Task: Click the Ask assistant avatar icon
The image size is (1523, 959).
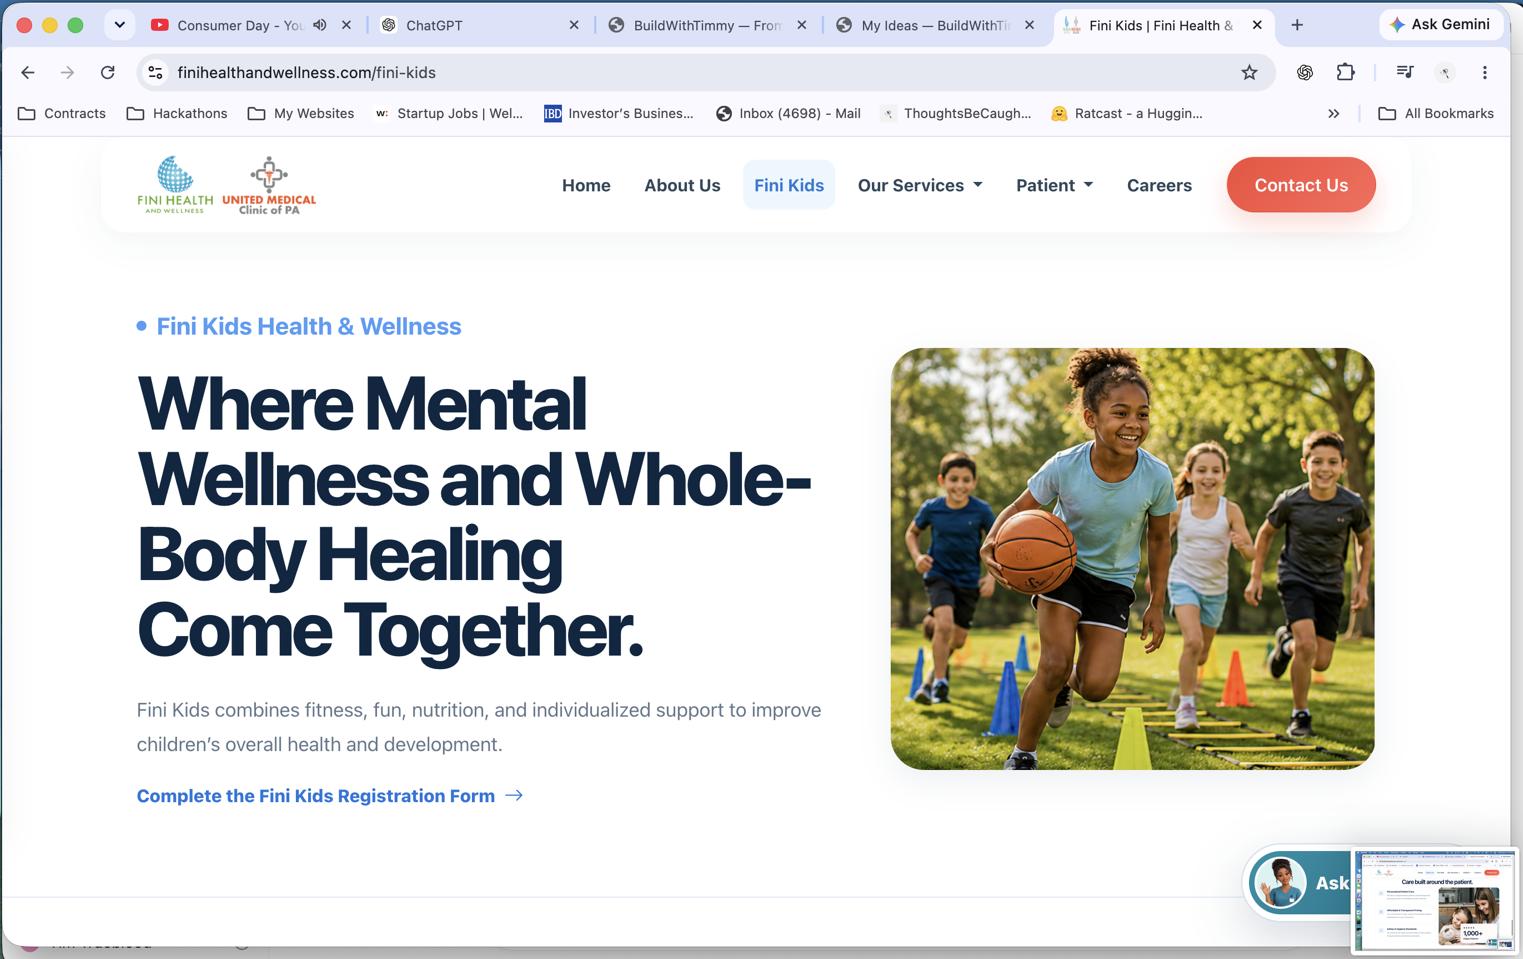Action: [1280, 883]
